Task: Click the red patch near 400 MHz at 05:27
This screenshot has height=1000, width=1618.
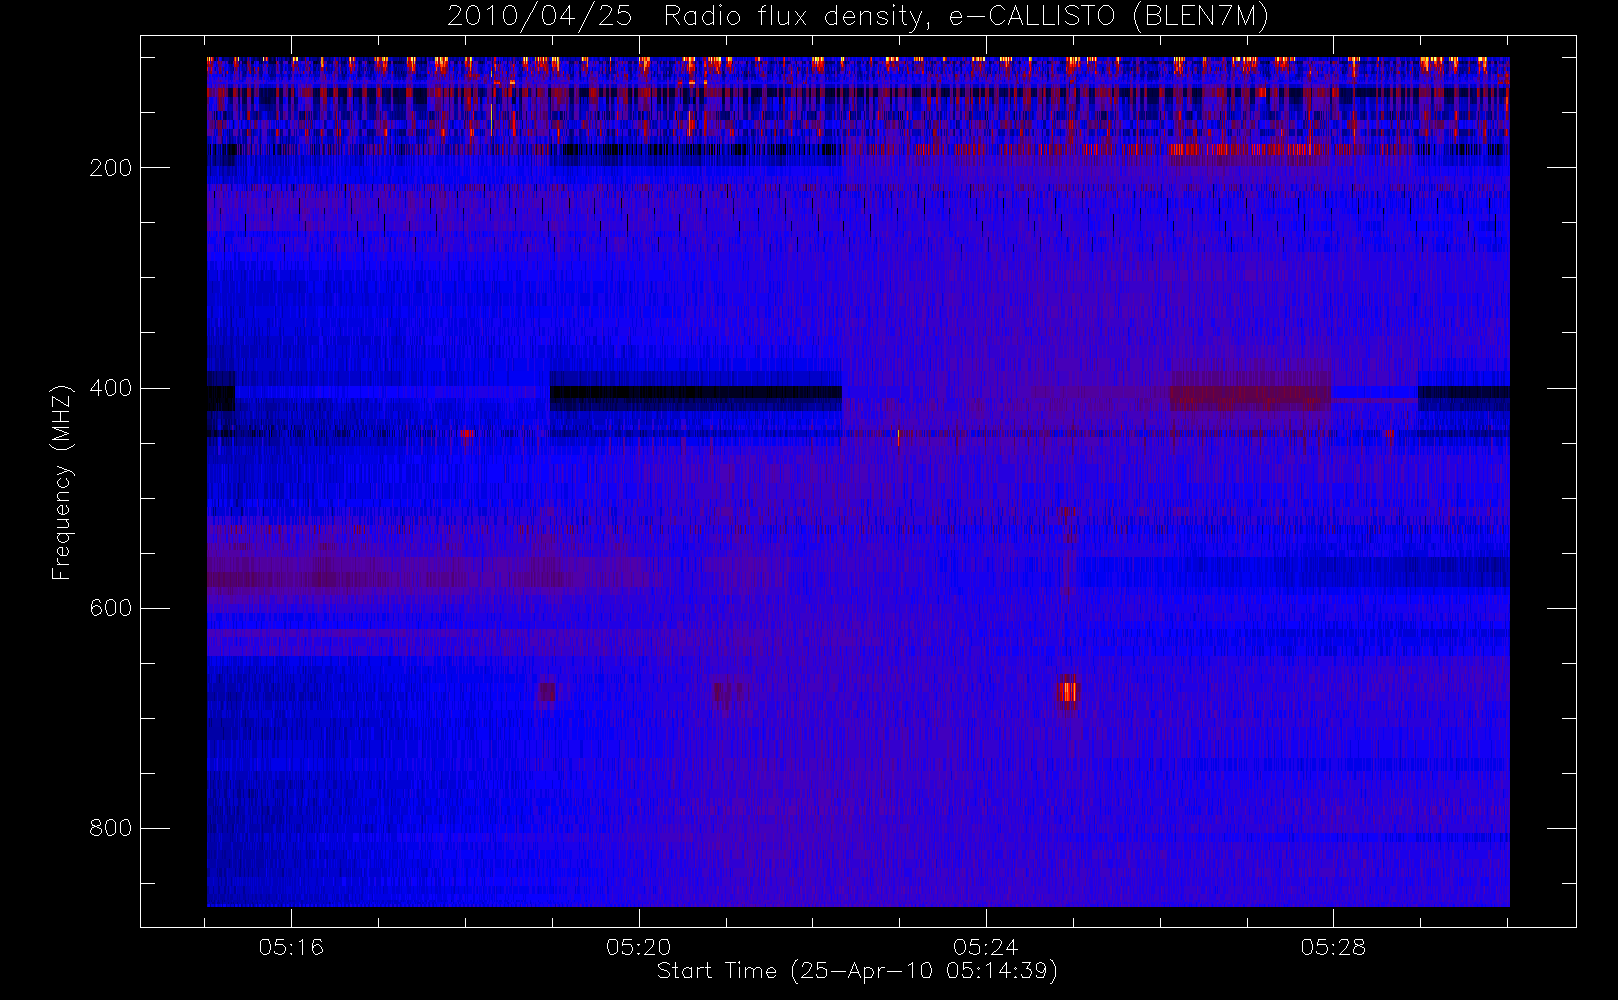Action: 1250,392
